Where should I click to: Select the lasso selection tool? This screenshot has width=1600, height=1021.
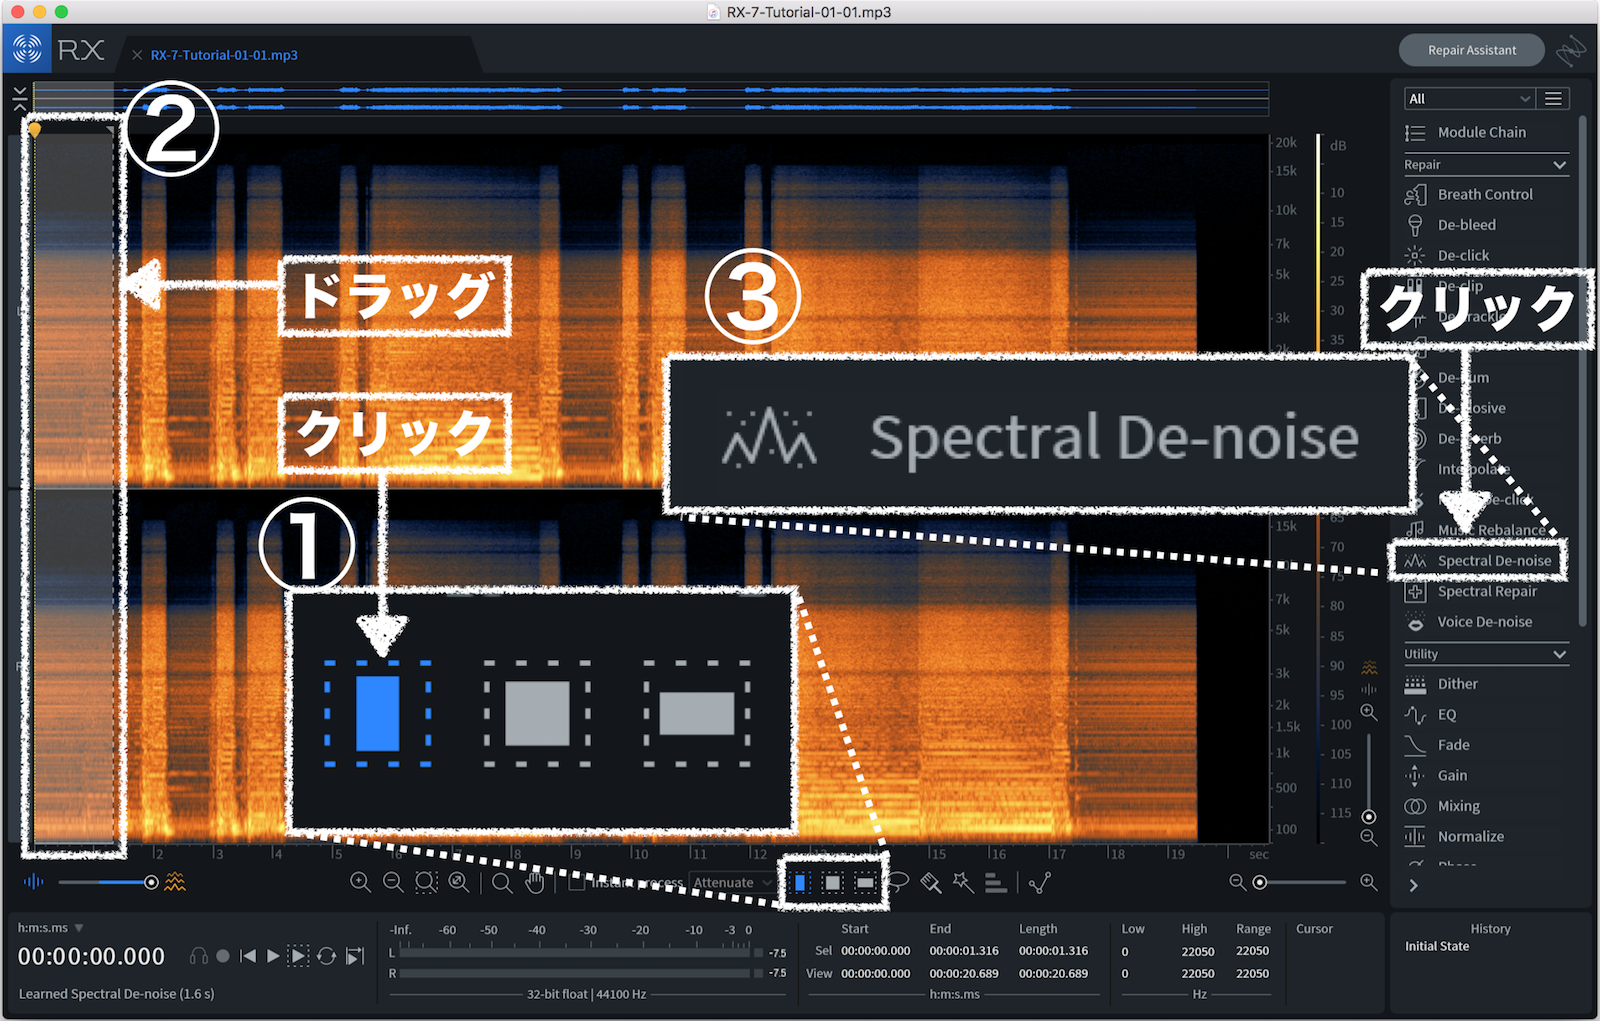pyautogui.click(x=899, y=883)
